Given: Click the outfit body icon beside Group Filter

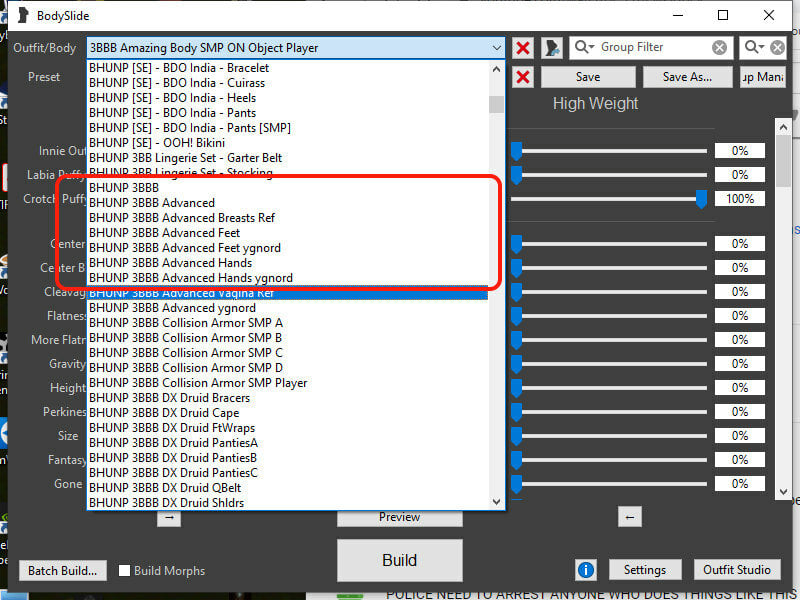Looking at the screenshot, I should point(552,48).
